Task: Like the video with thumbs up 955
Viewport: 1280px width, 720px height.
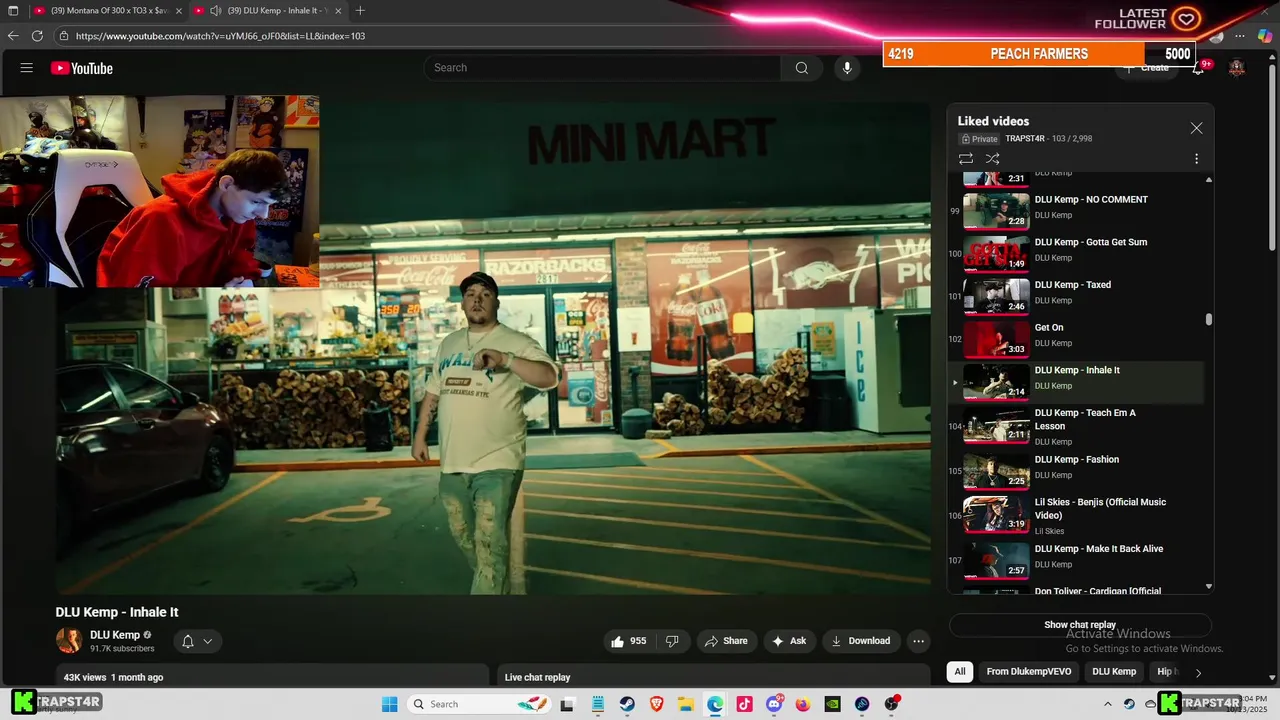Action: pos(629,641)
